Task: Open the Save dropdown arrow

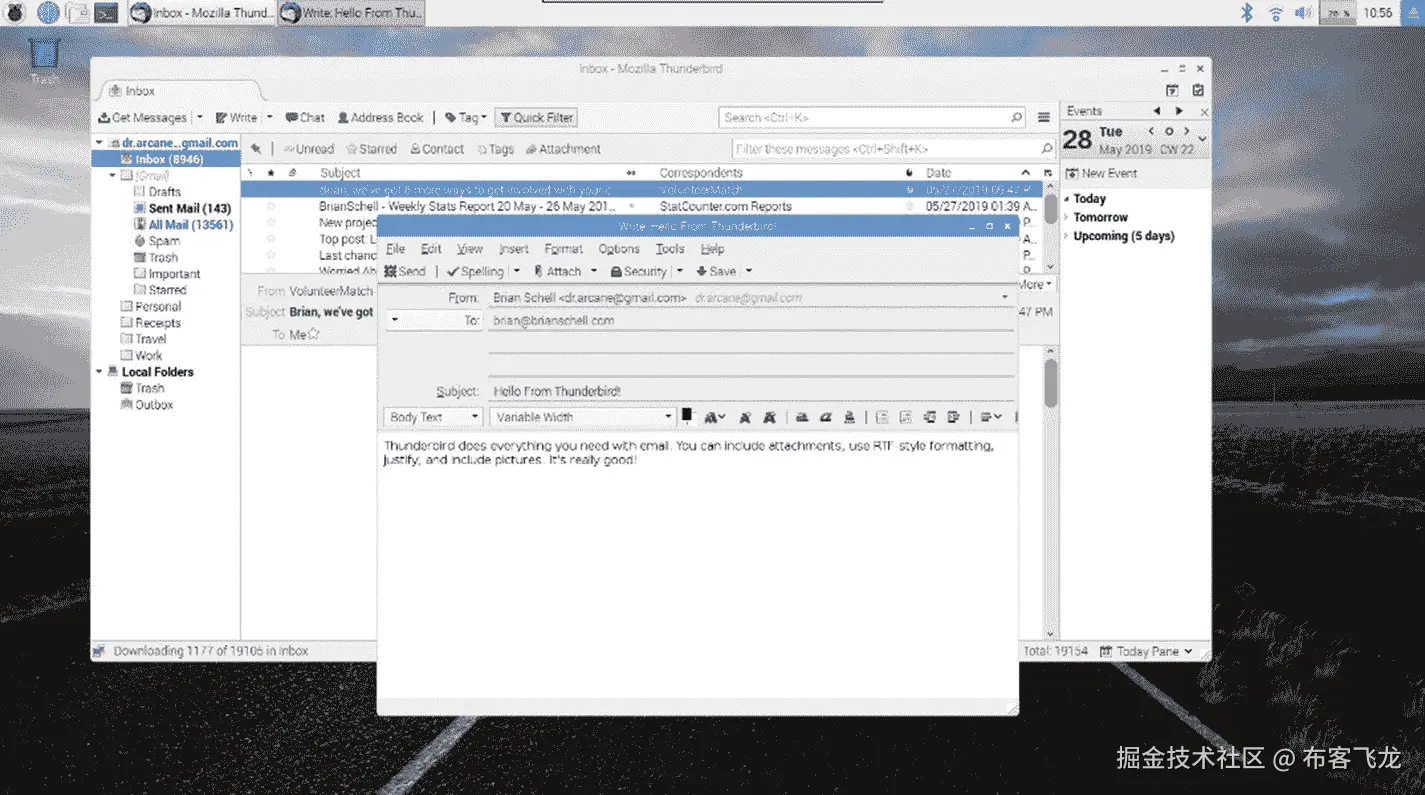Action: [749, 271]
